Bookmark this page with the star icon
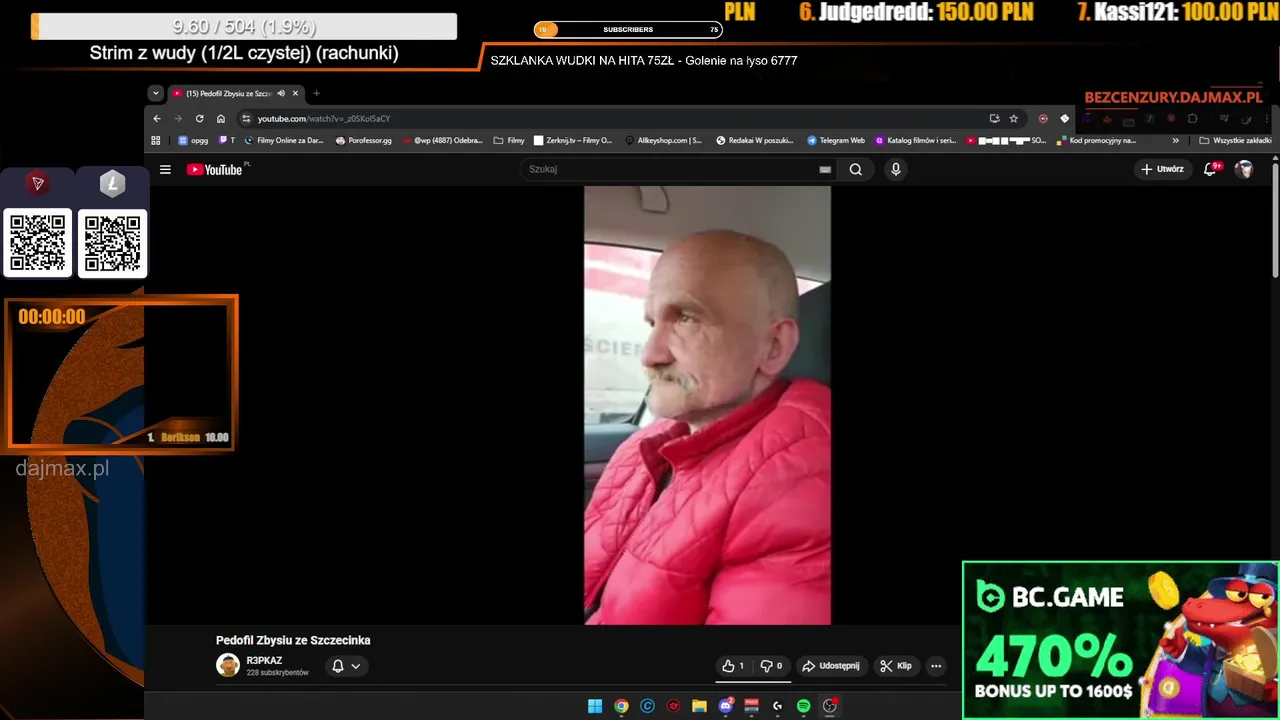Viewport: 1280px width, 720px height. click(1013, 118)
